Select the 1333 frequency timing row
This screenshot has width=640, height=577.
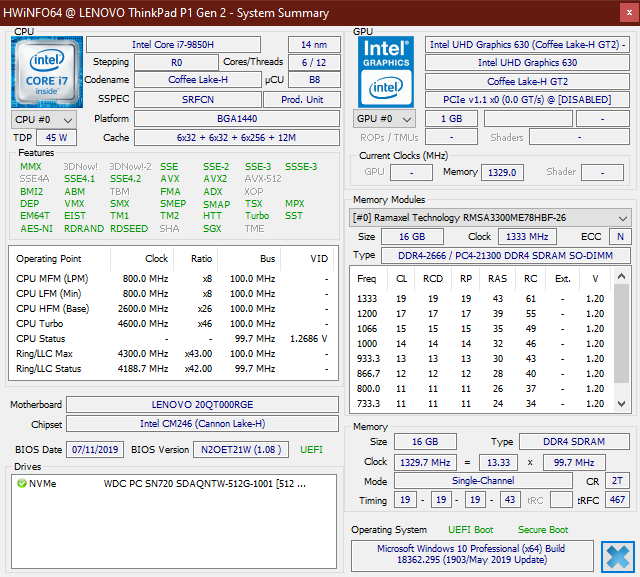pos(482,299)
